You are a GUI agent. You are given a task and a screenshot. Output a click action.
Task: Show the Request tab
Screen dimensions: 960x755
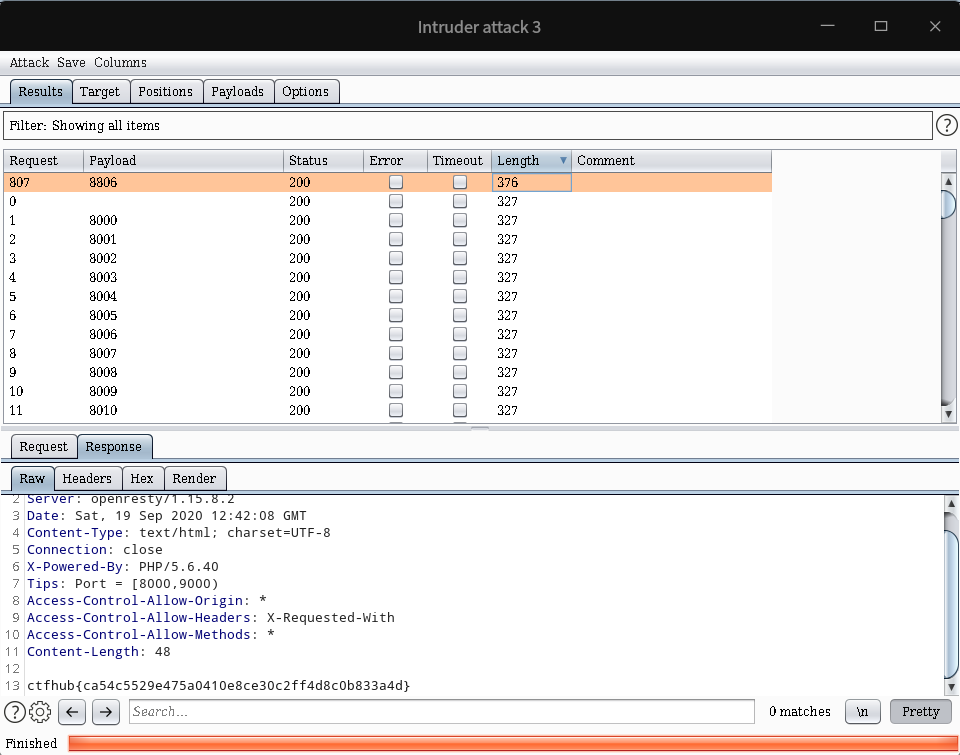(43, 446)
